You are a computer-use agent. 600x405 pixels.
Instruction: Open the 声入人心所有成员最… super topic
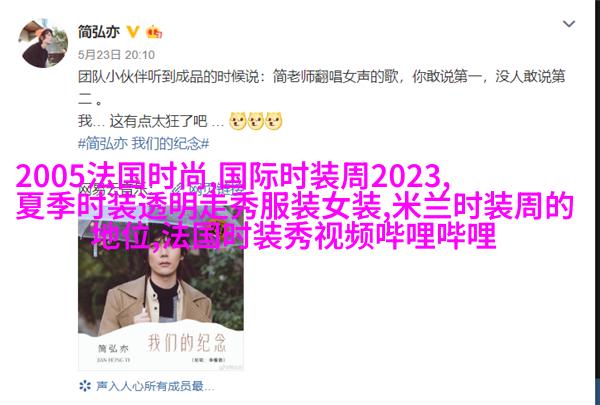click(x=155, y=386)
